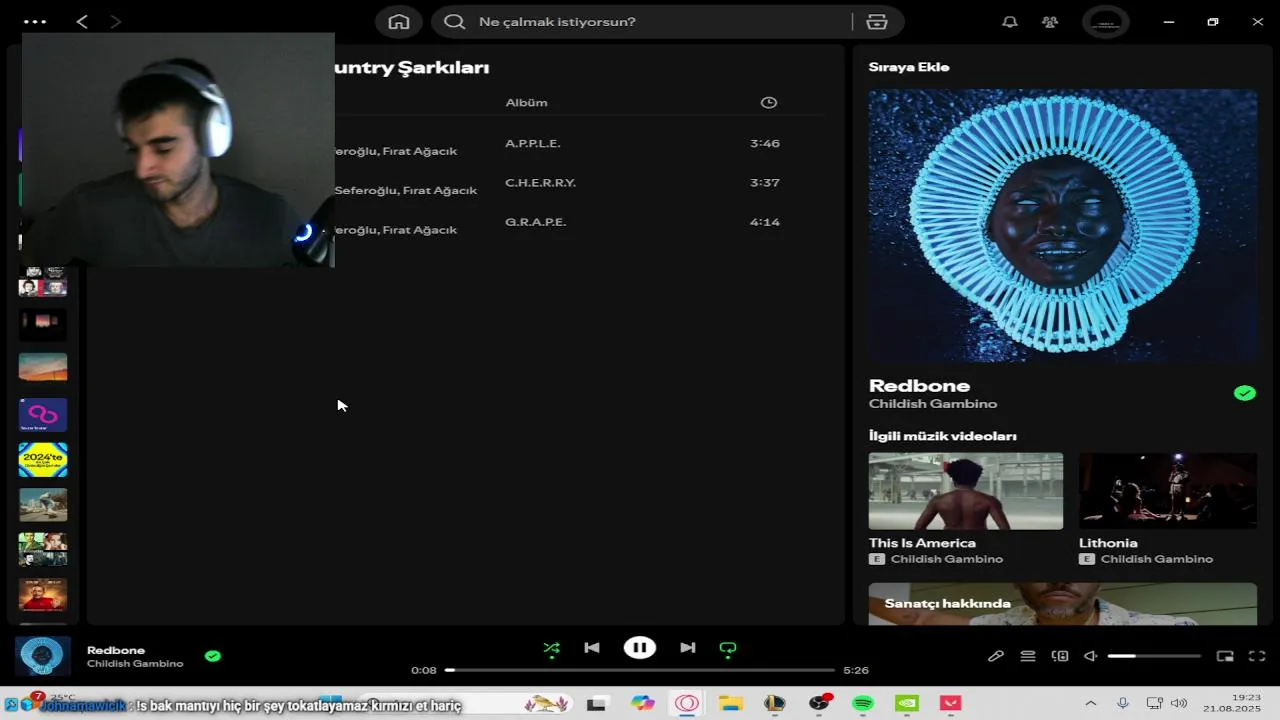
Task: Adjust the volume slider
Action: point(1154,656)
